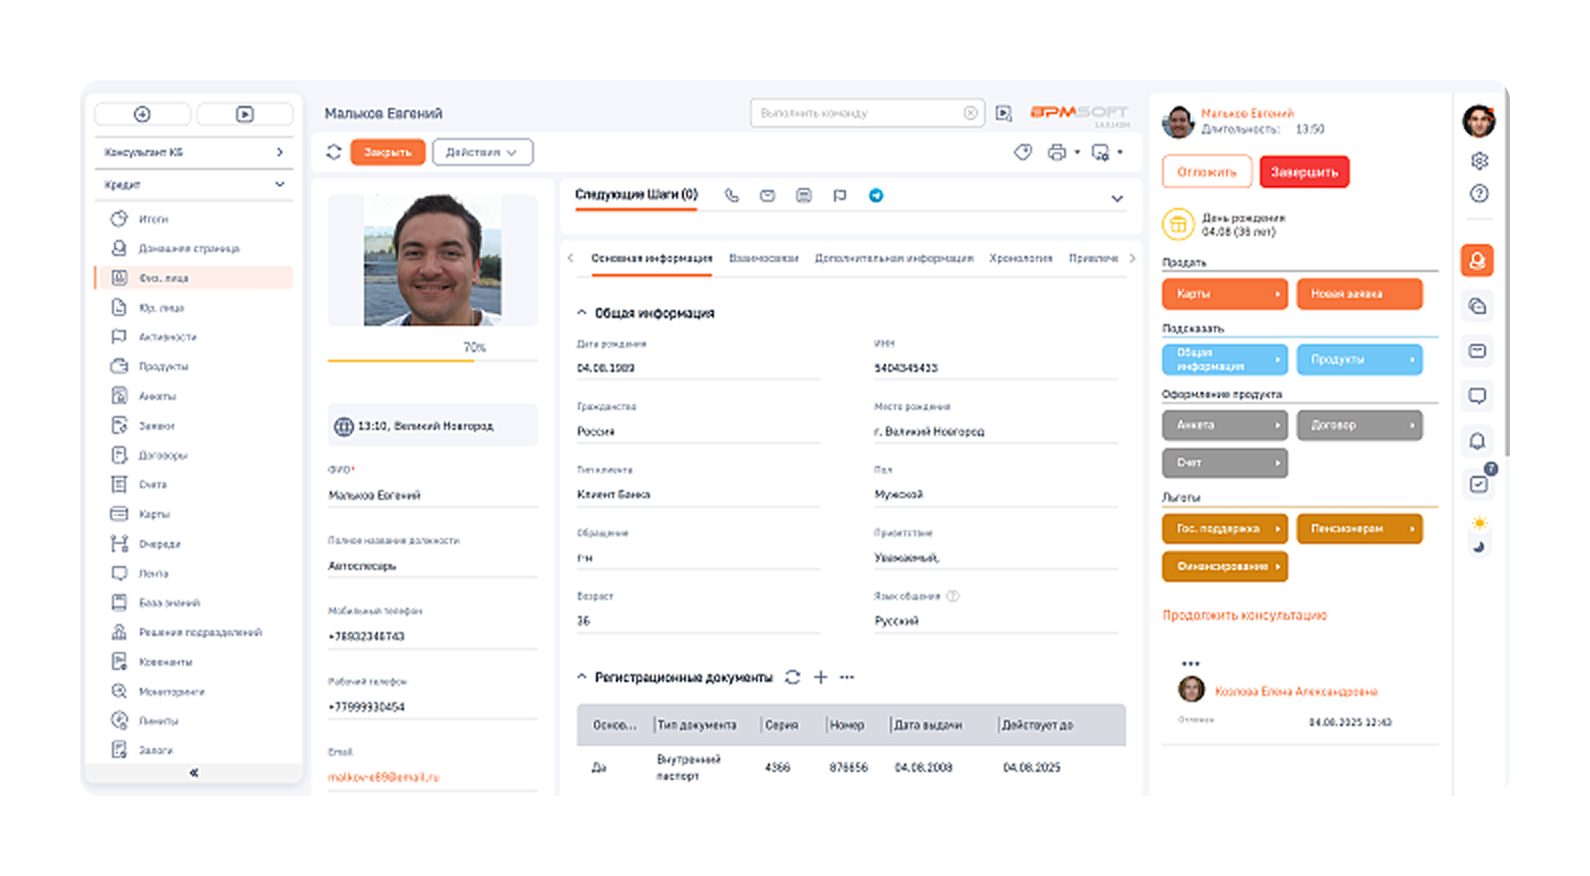This screenshot has height=876, width=1590.
Task: Open the tag icon in the record toolbar
Action: click(x=1022, y=152)
